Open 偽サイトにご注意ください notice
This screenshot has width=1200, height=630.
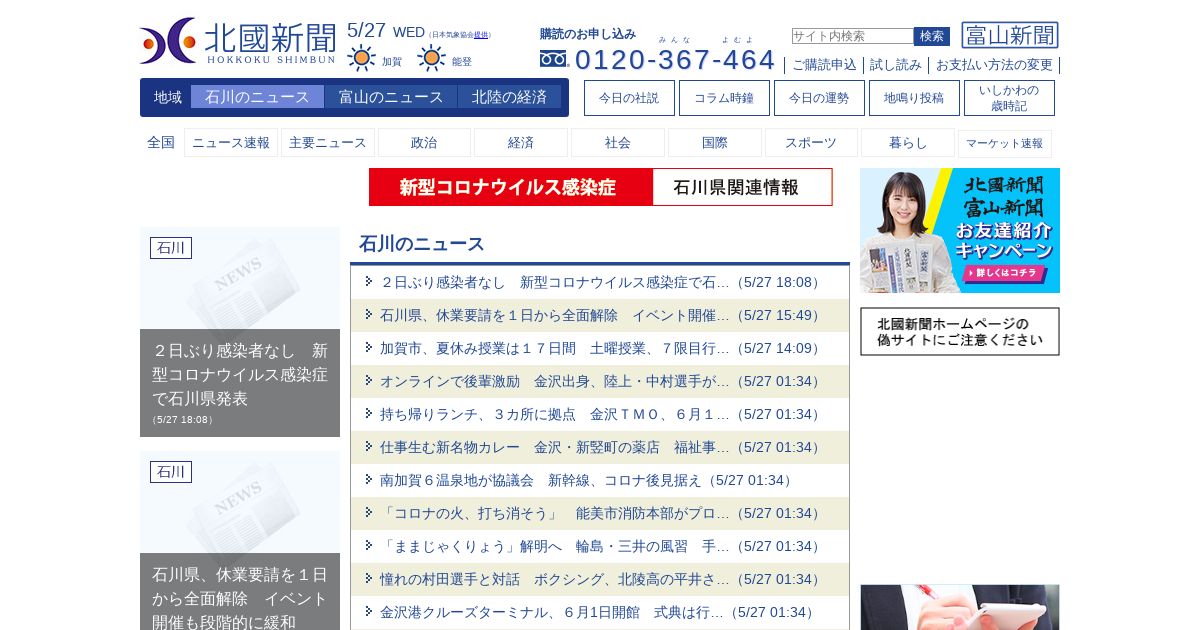pos(960,331)
